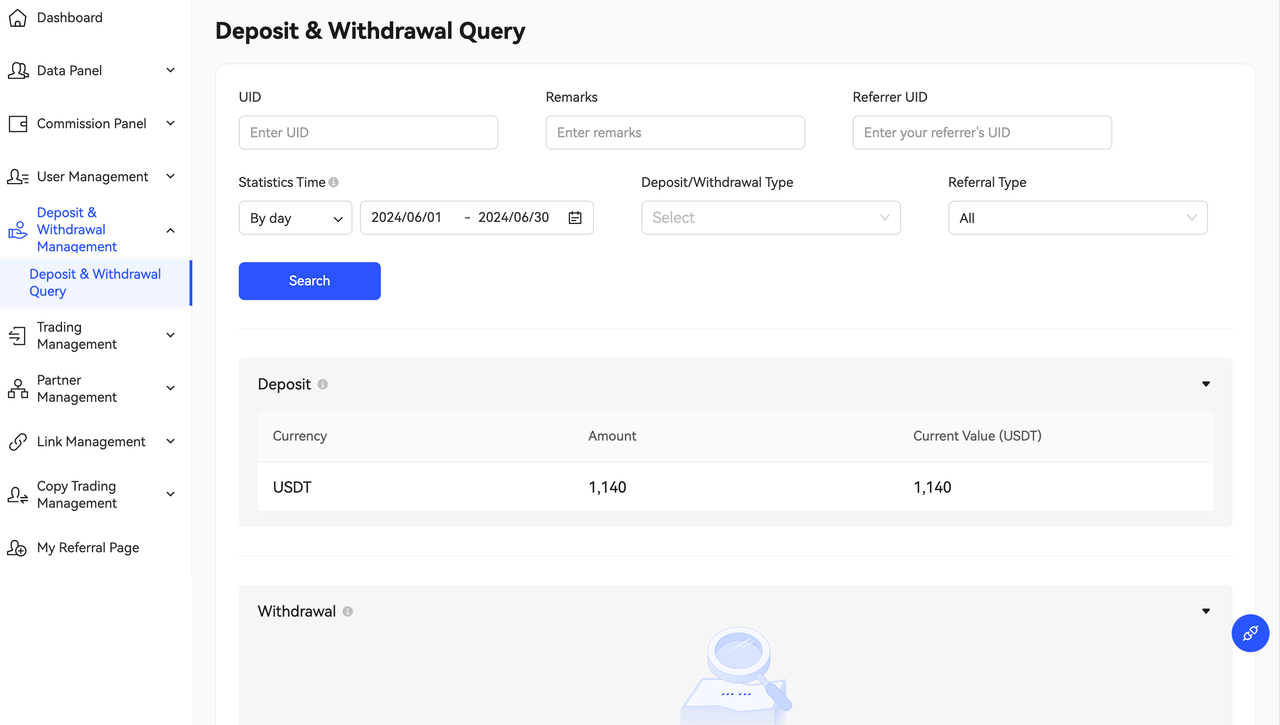Open Deposit/Withdrawal Type select dropdown

click(770, 218)
